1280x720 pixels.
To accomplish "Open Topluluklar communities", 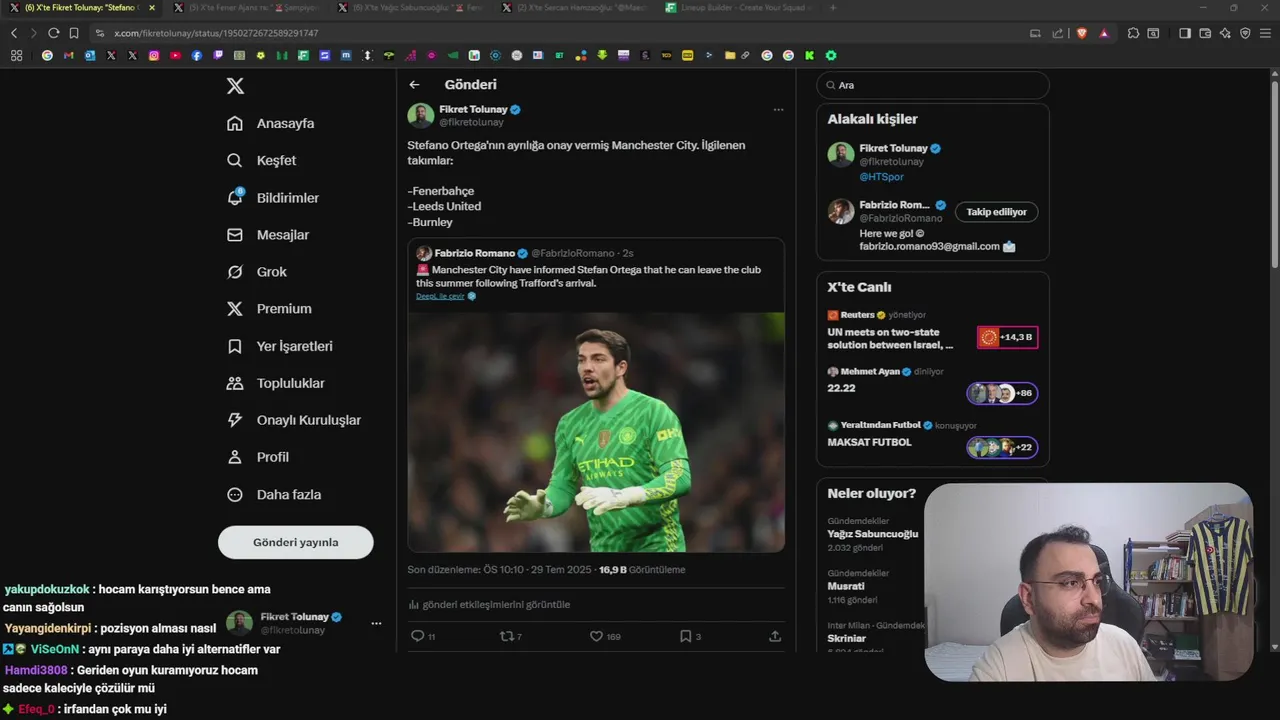I will pos(276,383).
